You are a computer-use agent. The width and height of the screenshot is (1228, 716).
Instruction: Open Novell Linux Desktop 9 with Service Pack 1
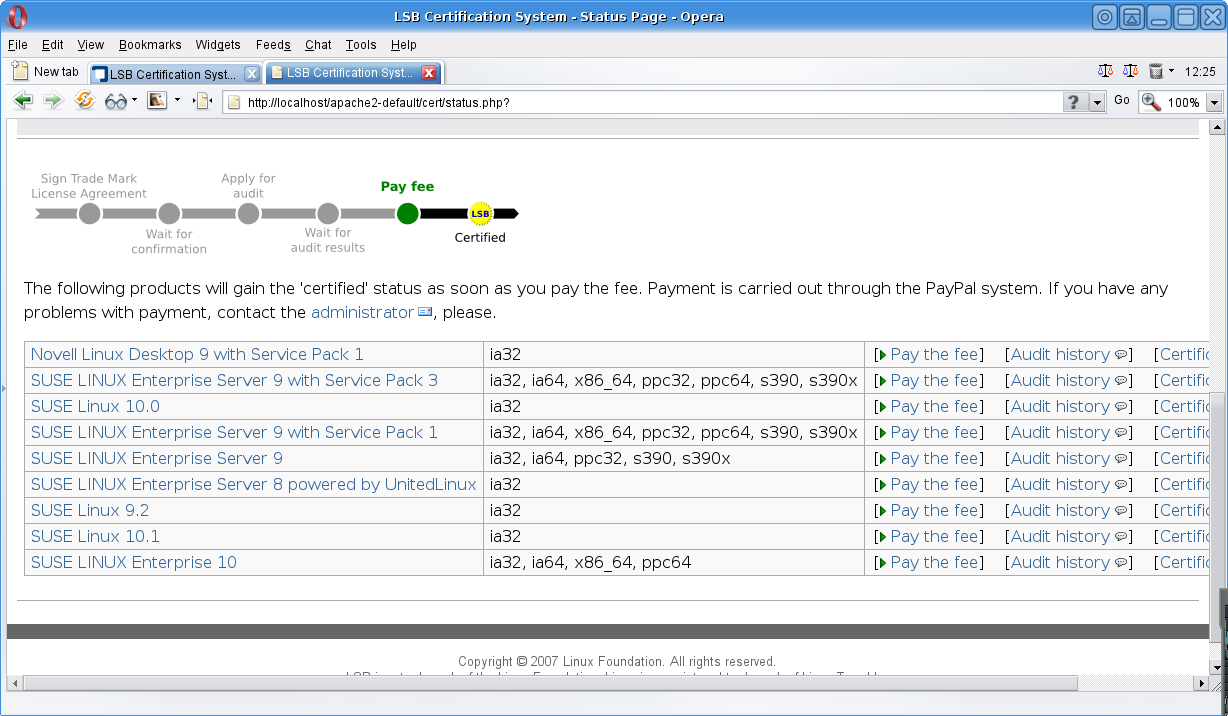coord(197,354)
